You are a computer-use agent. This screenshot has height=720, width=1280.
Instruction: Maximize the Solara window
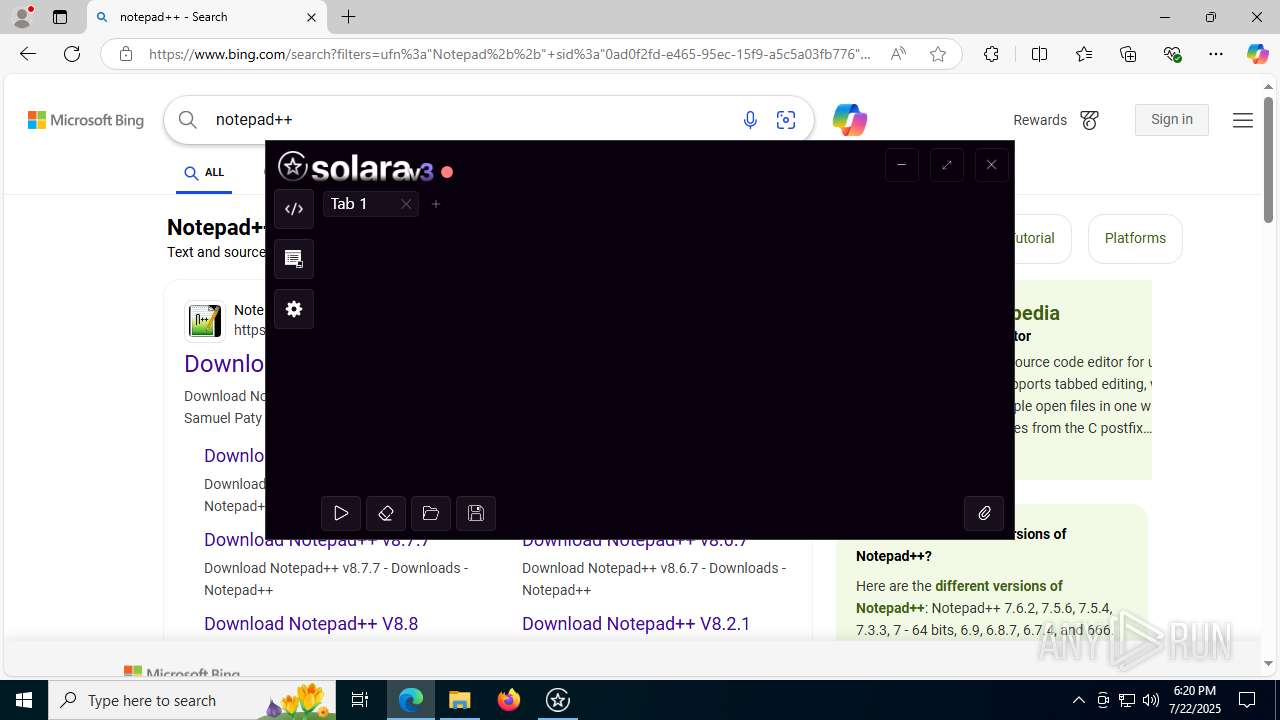[x=946, y=165]
